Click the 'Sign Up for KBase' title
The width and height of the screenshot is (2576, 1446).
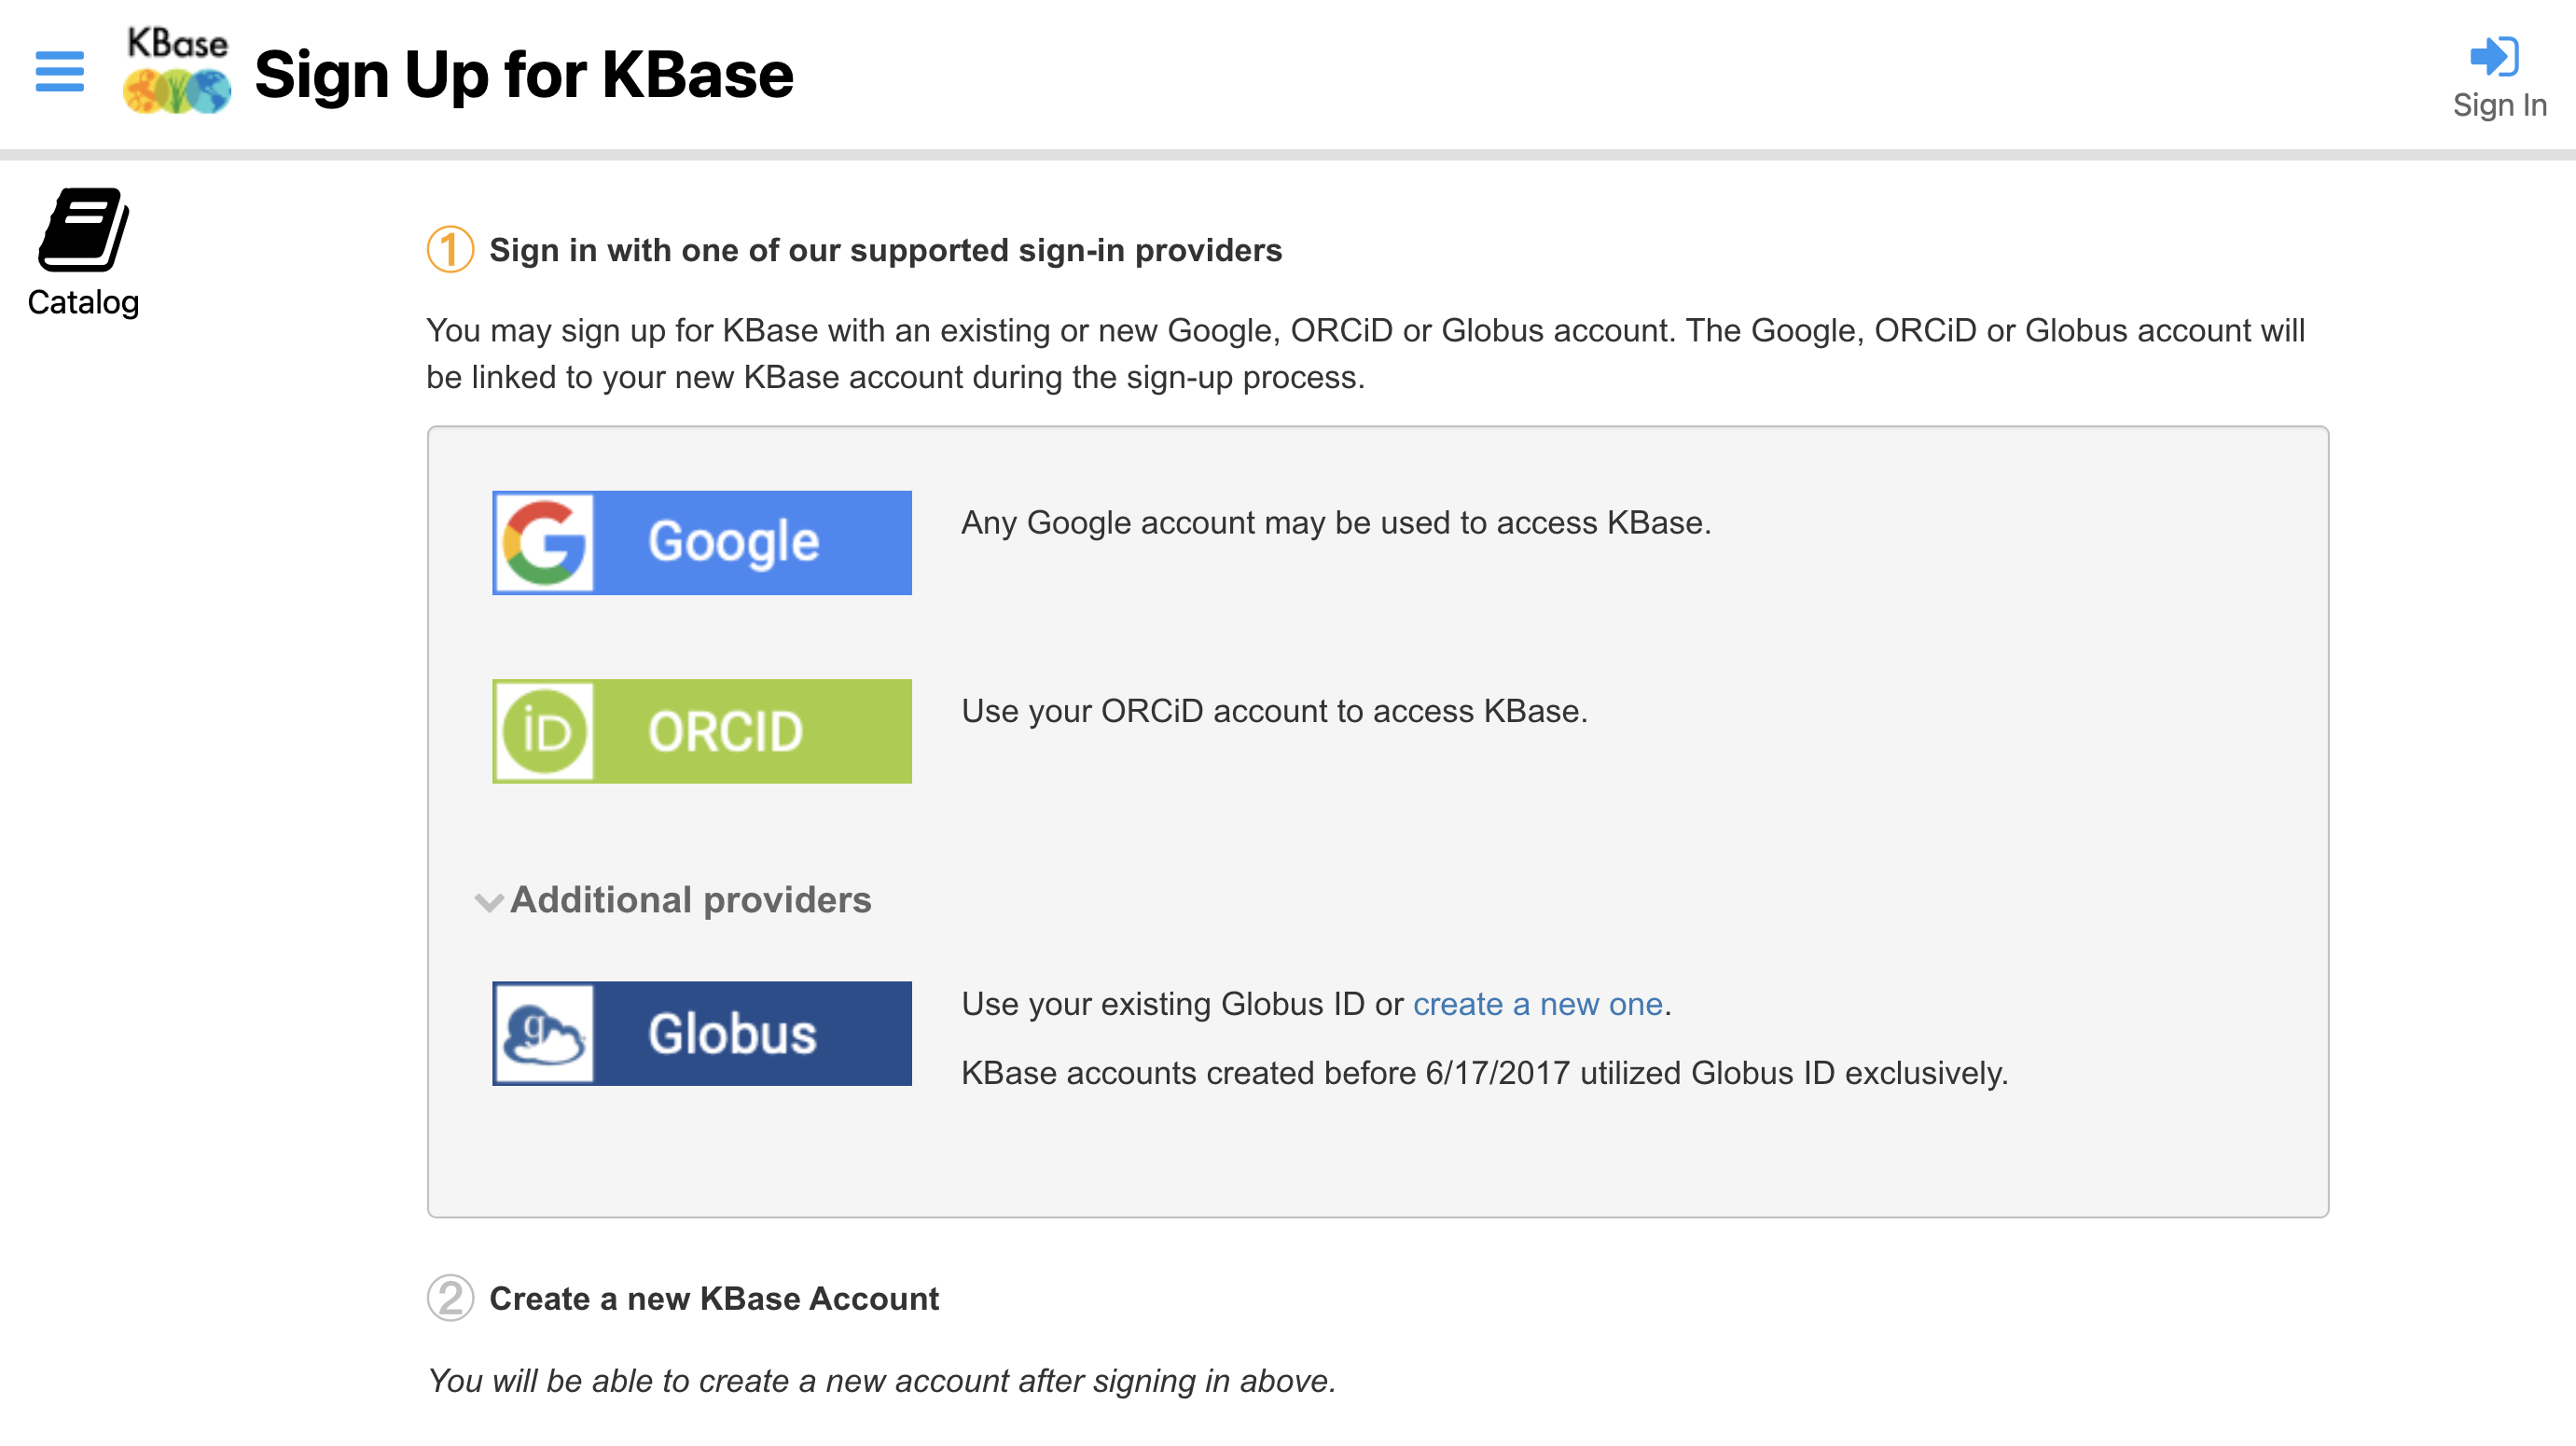tap(524, 74)
